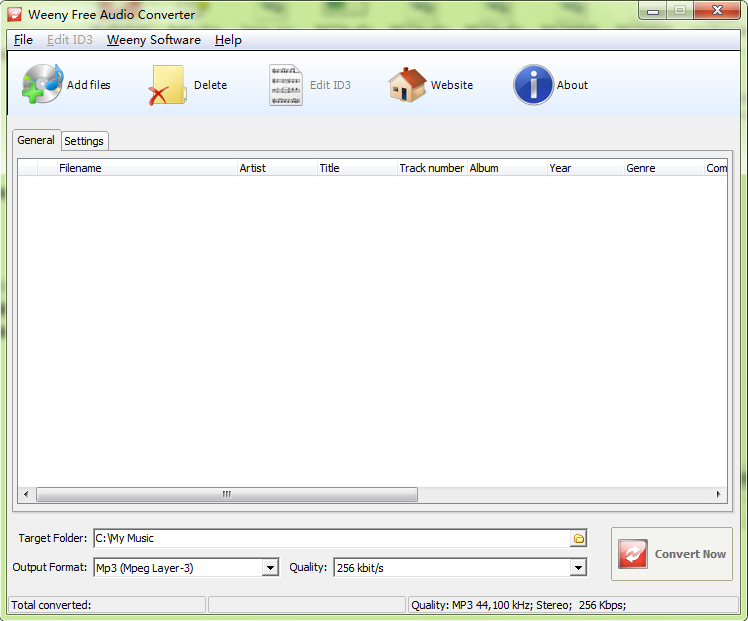748x621 pixels.
Task: Sort by the Album column header
Action: click(x=507, y=168)
